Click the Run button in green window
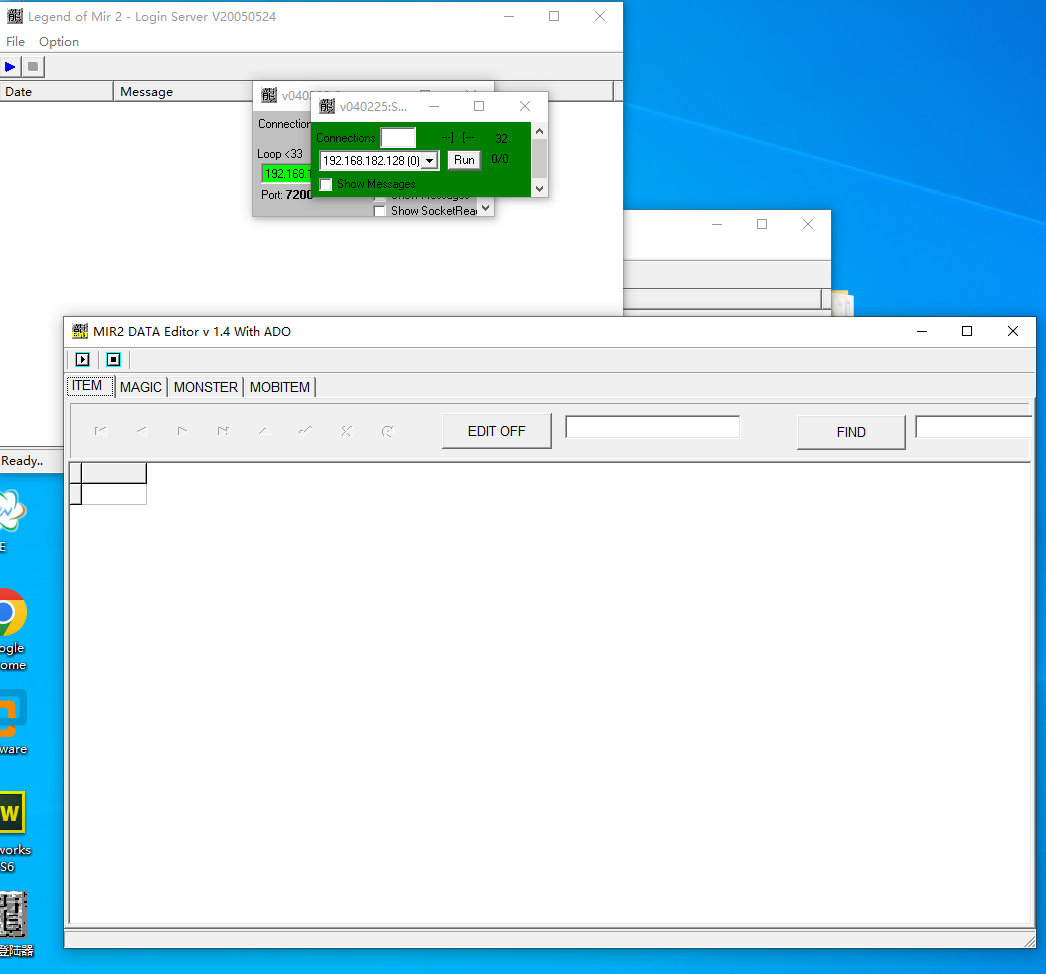Screen dimensions: 1046x974 [464, 160]
